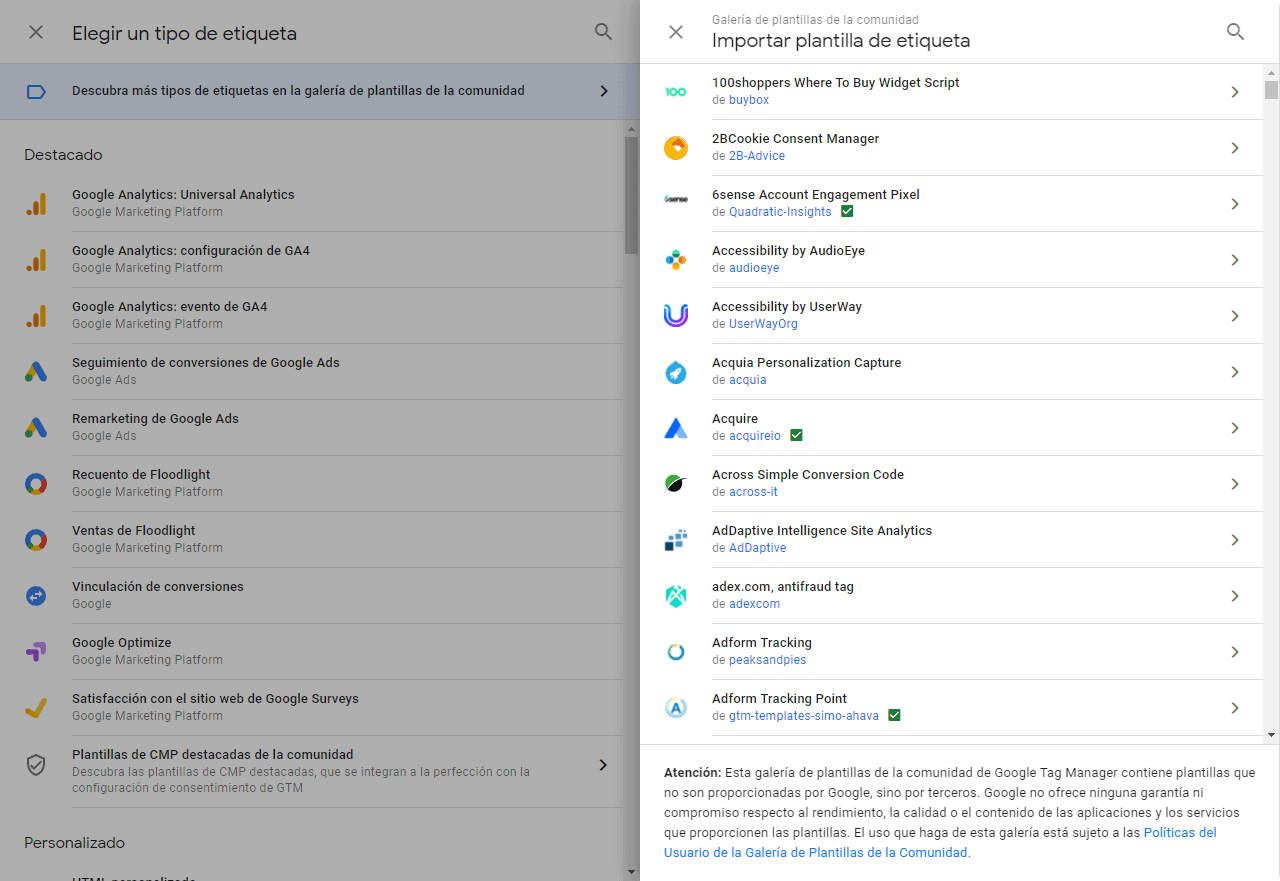The image size is (1280, 881).
Task: Click the verified badge next to gtm-templates-simo-ahava
Action: click(x=894, y=715)
